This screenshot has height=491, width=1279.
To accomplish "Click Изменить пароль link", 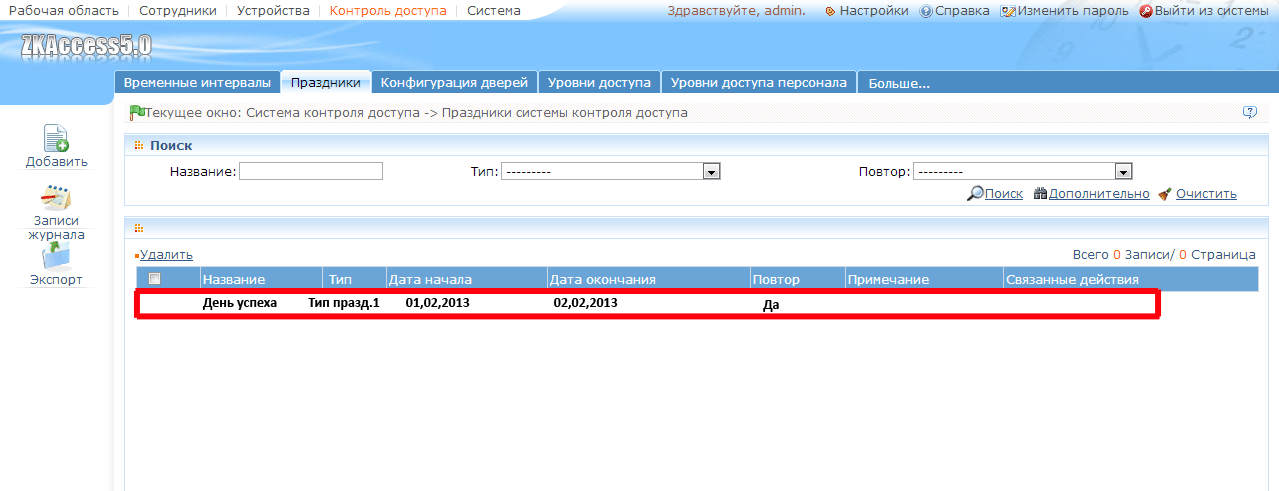I will coord(1074,11).
